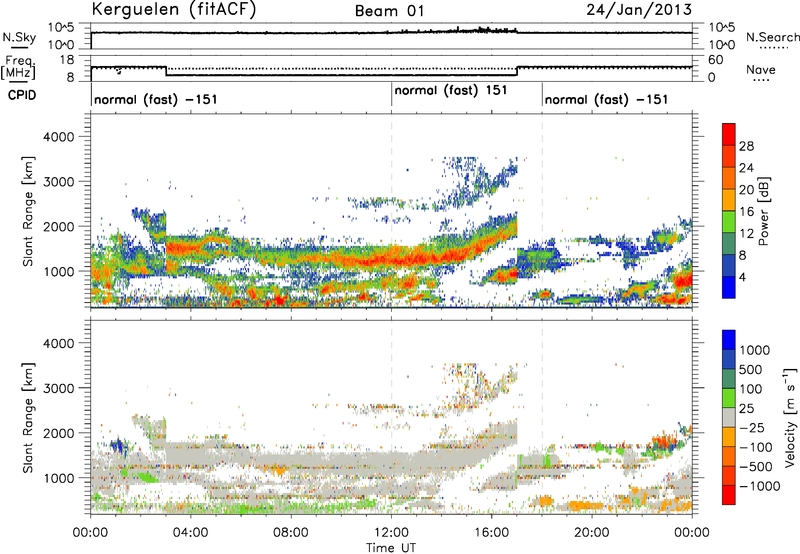
Task: Click the 'Power [dB]' colorbar label
Action: 763,211
